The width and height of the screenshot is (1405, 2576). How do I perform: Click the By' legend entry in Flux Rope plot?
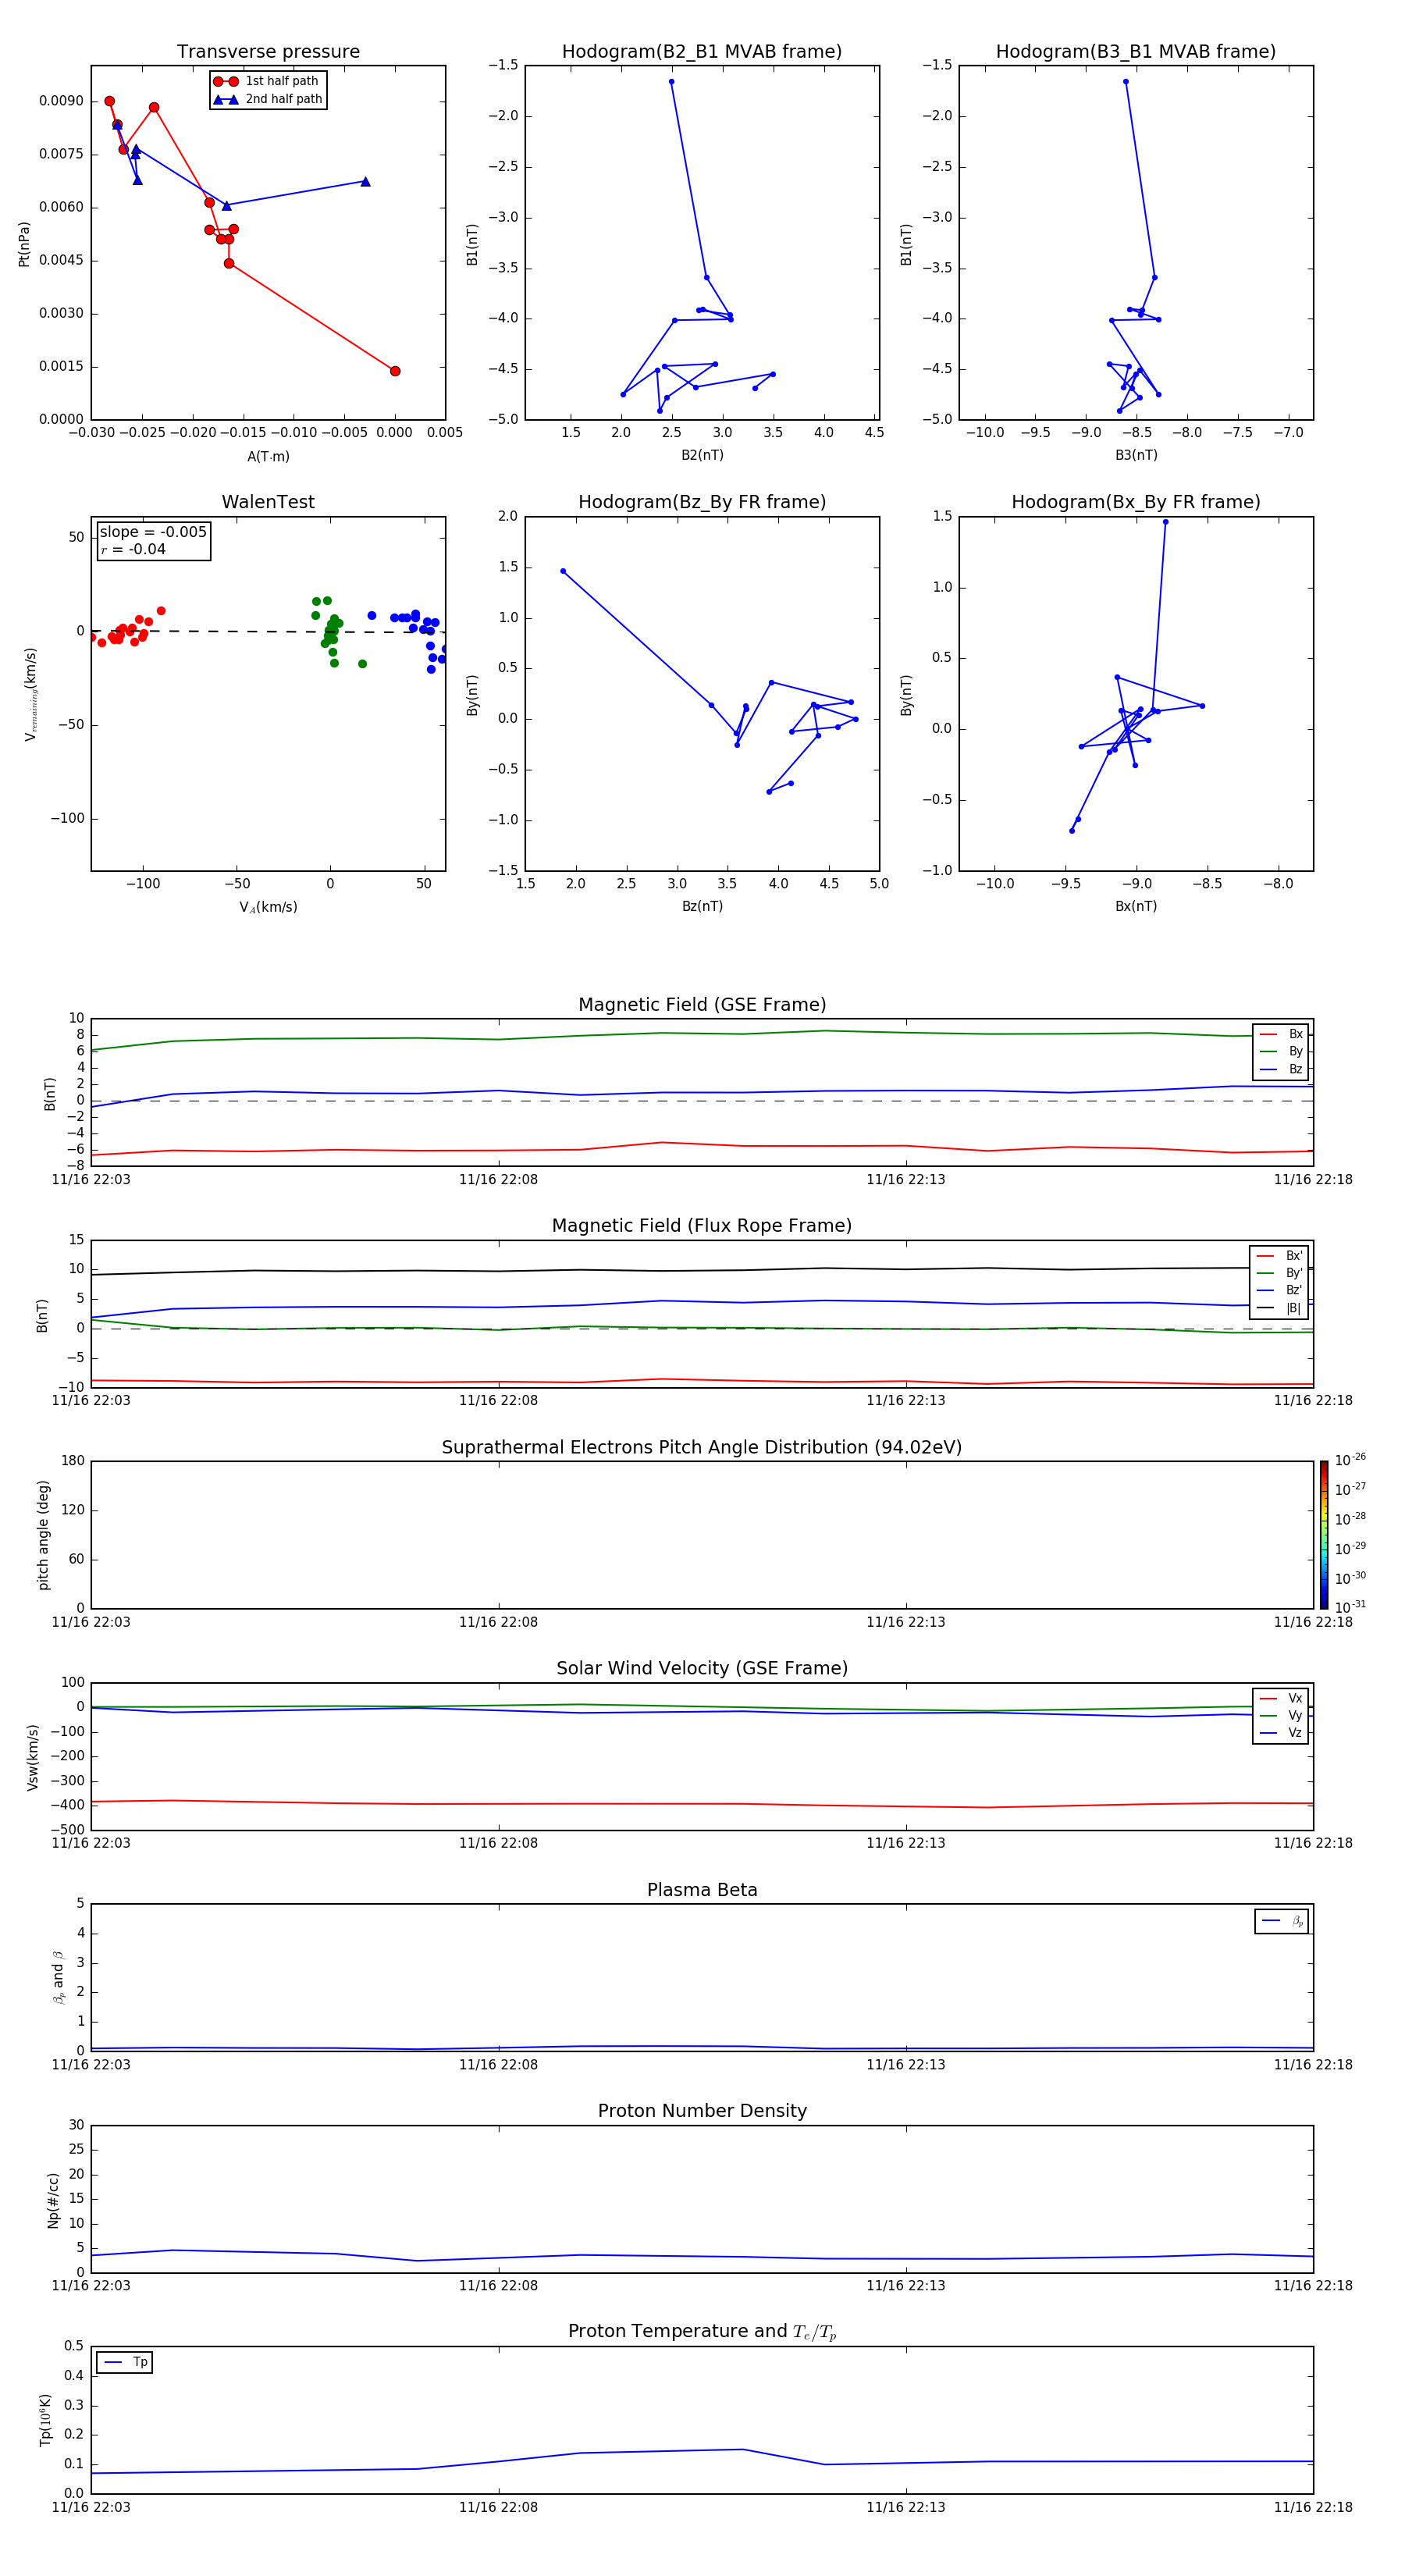[1279, 1273]
